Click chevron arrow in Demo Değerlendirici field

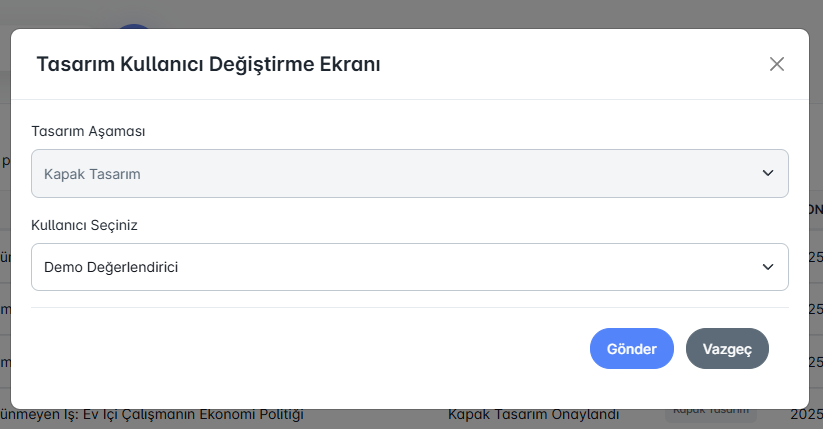pos(767,267)
